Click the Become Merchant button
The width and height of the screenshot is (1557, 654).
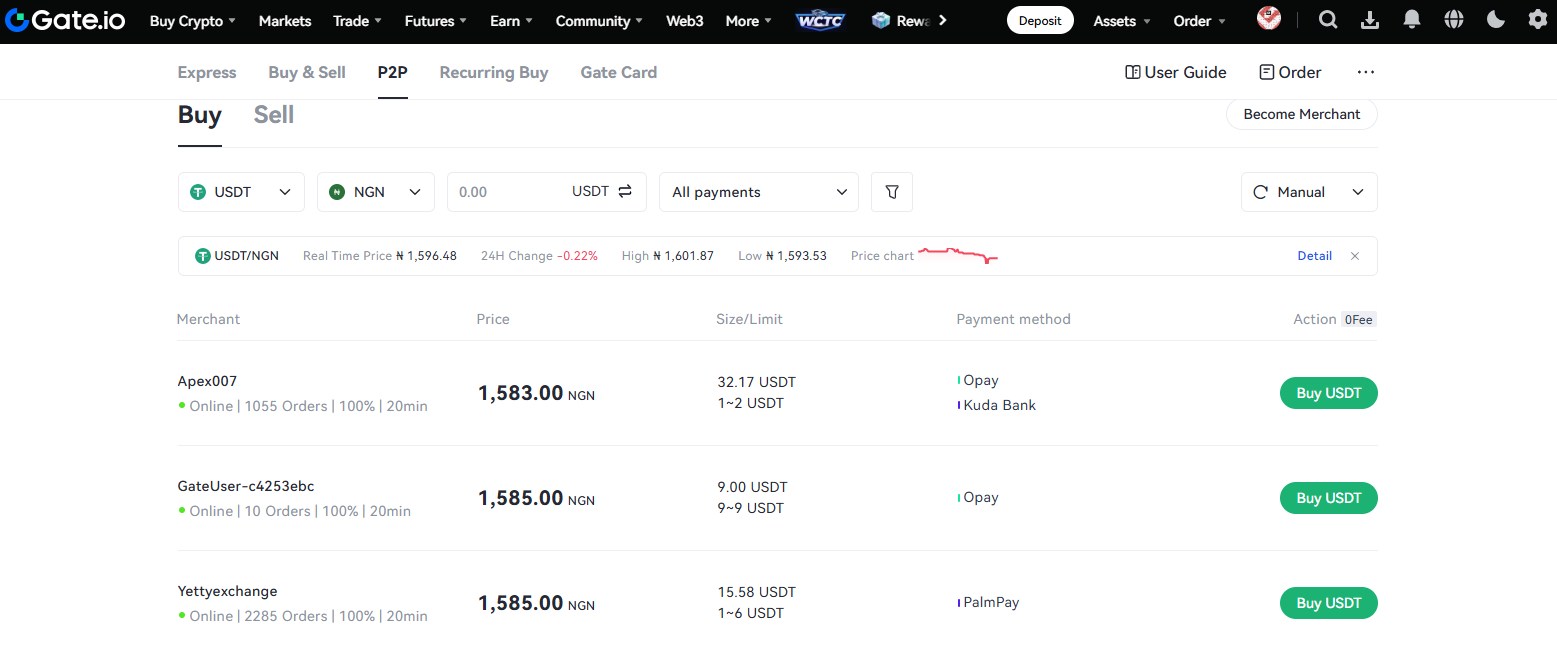click(1302, 114)
